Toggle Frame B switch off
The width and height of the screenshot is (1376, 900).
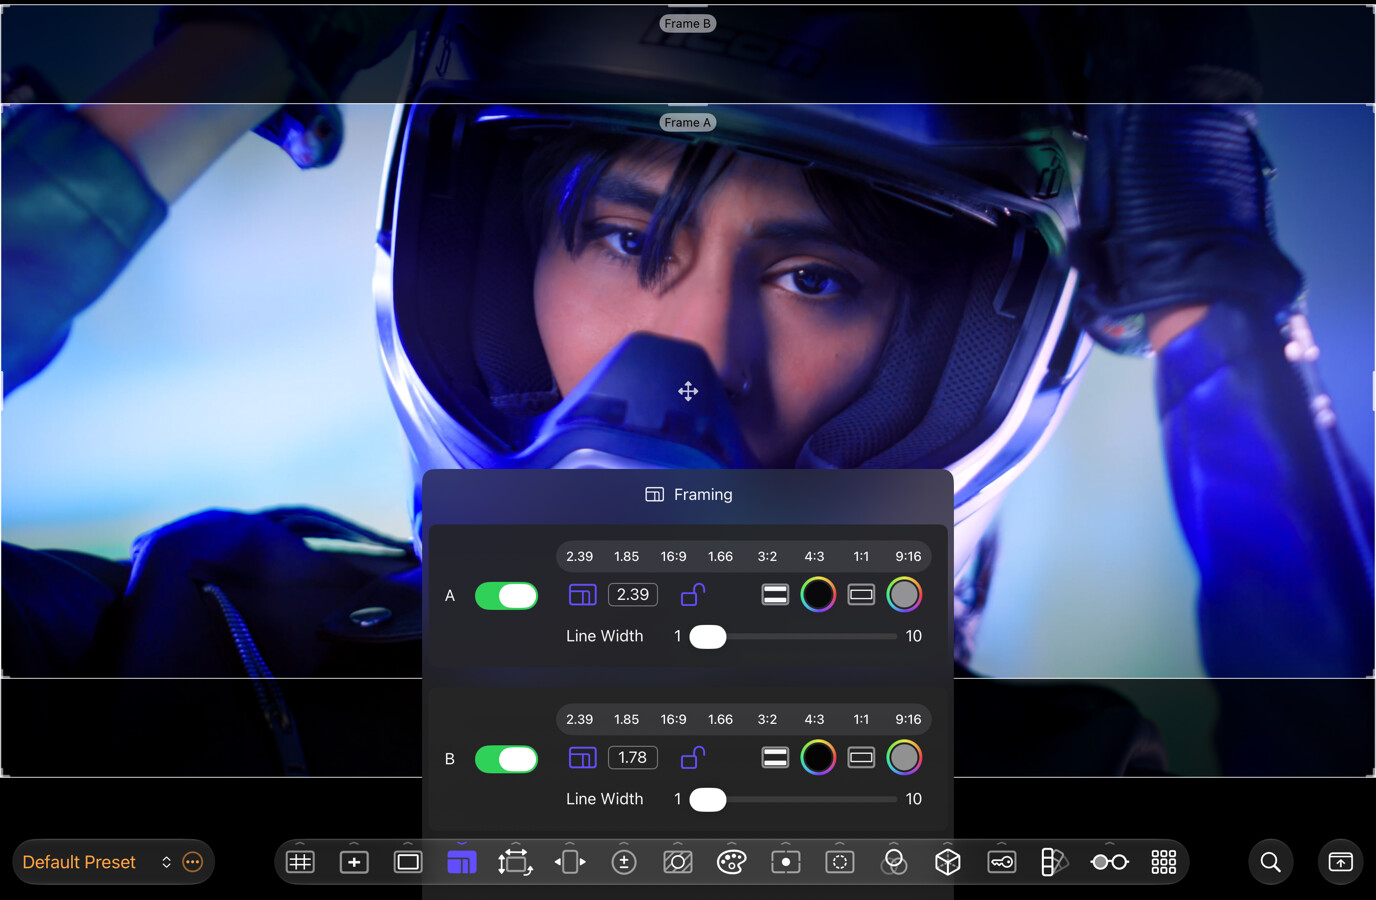506,759
